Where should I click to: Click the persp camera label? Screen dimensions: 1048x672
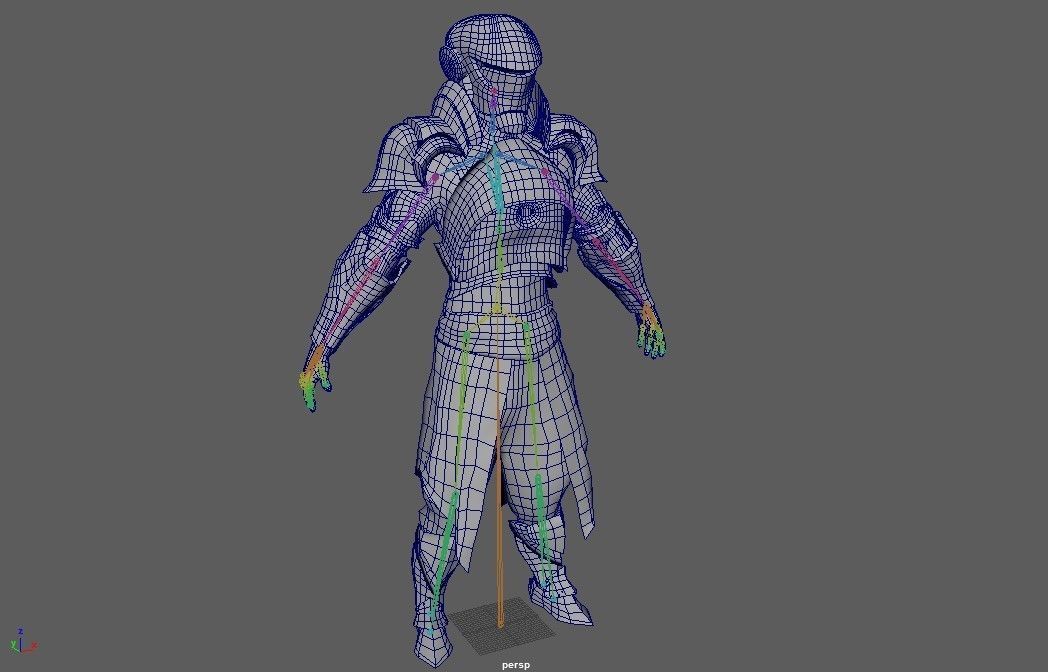(x=515, y=665)
